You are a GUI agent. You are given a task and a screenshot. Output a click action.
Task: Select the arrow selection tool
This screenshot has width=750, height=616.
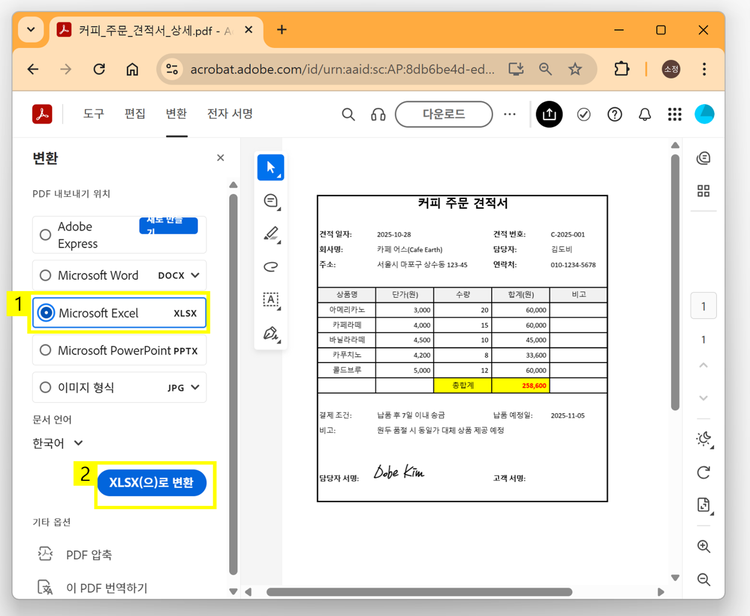click(x=271, y=167)
